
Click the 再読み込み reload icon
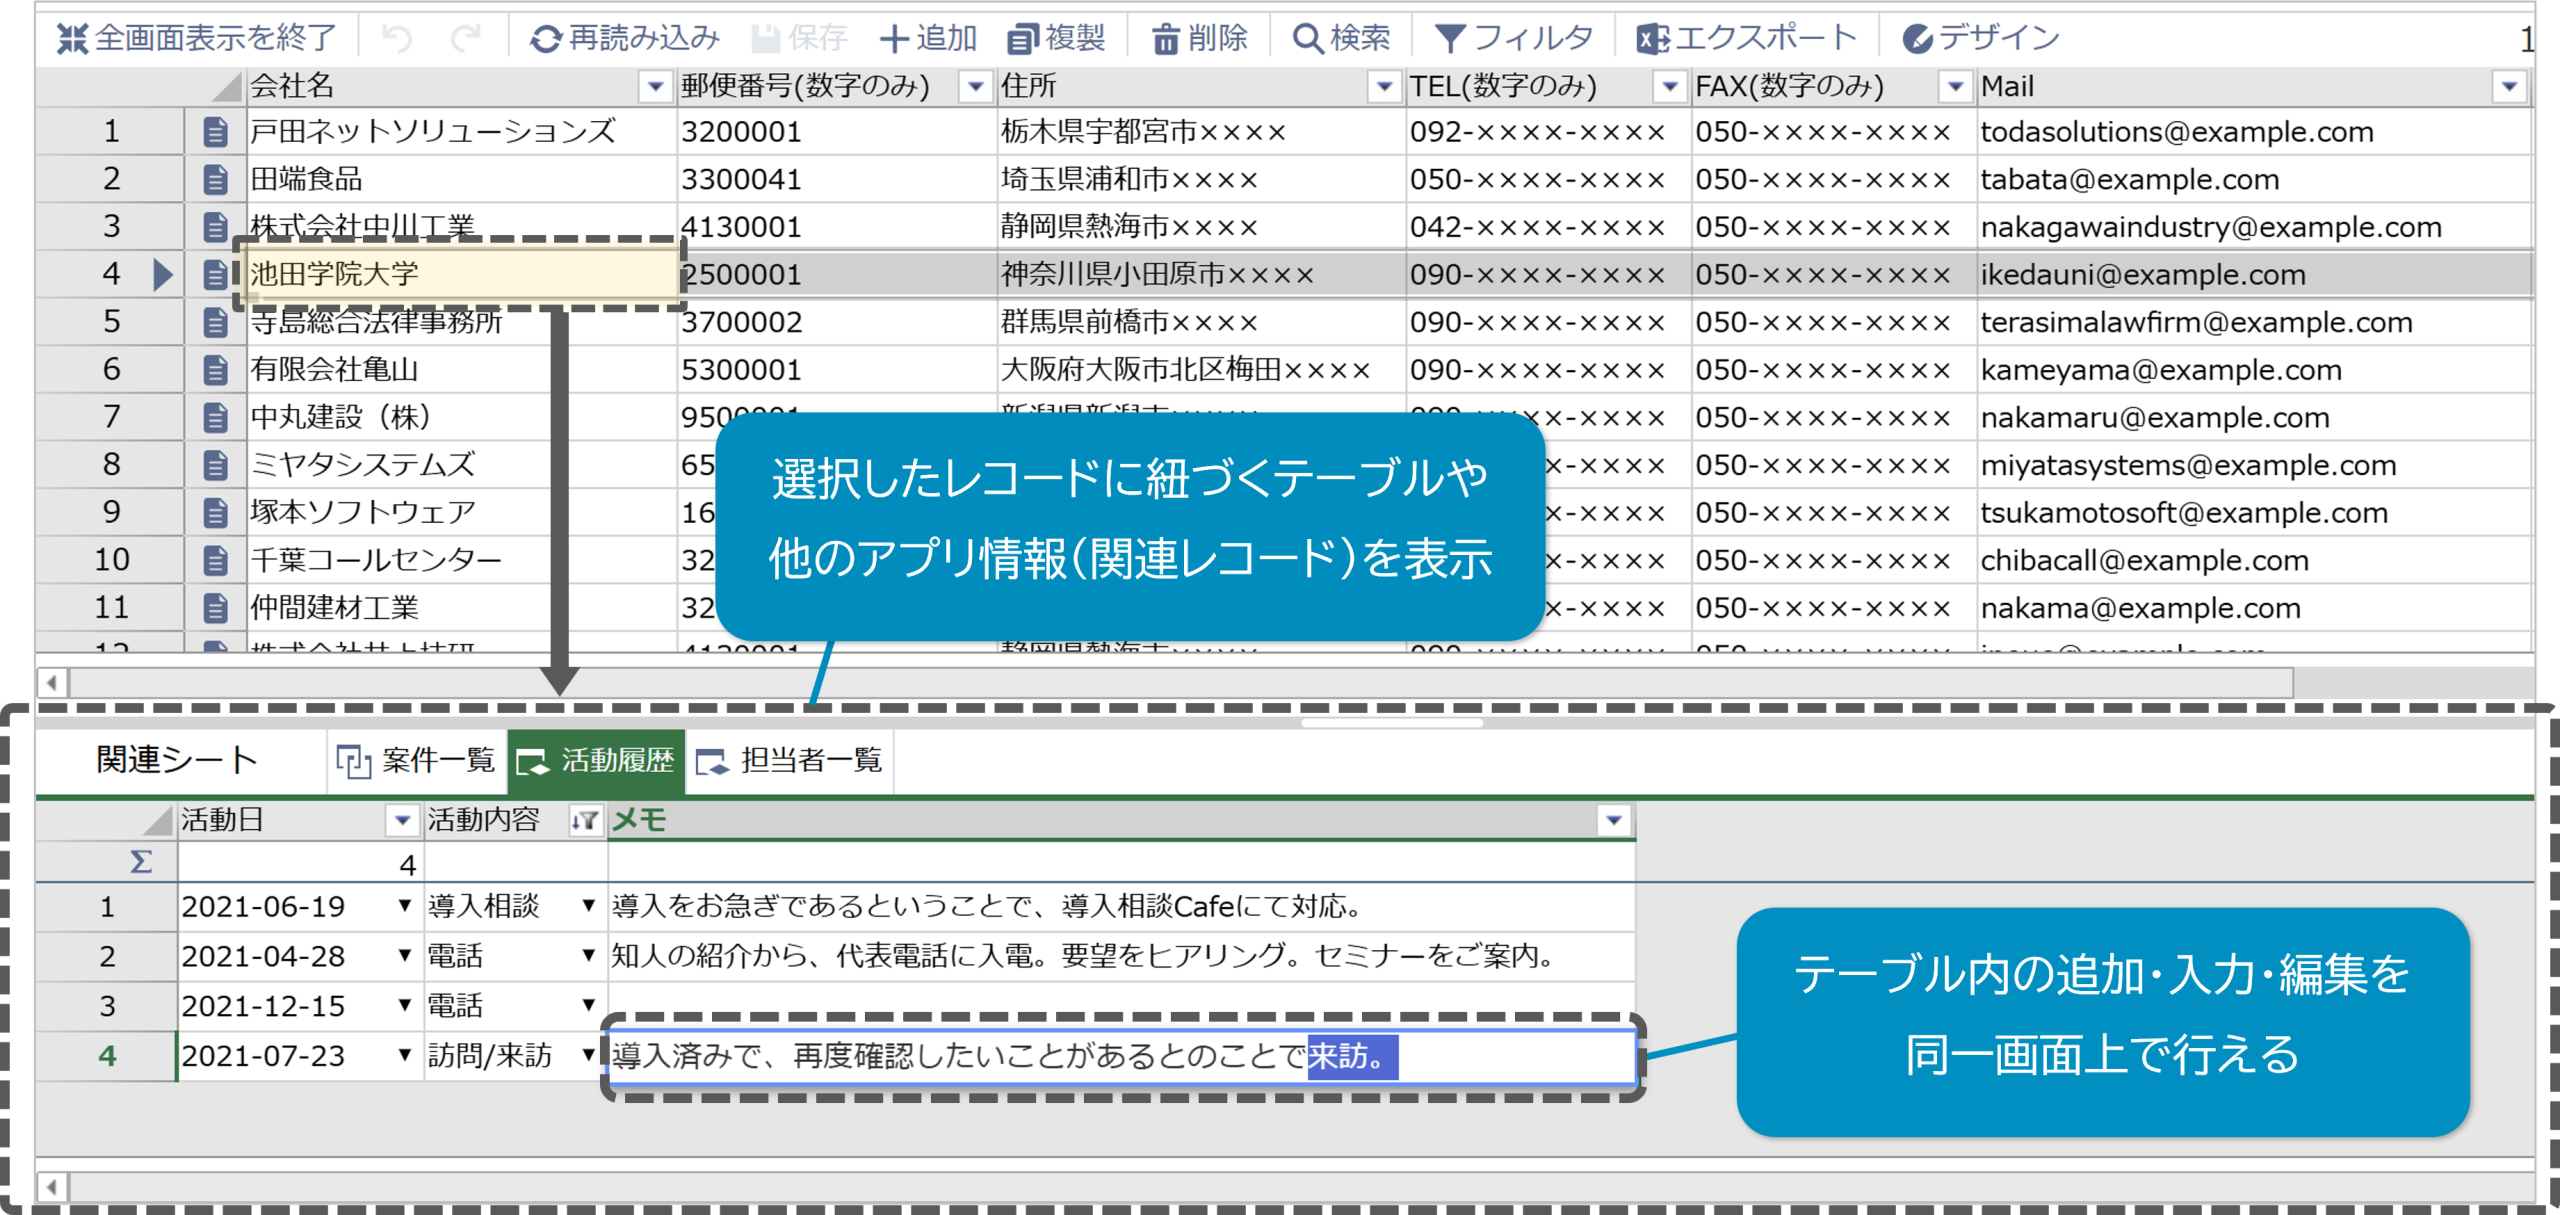coord(546,39)
